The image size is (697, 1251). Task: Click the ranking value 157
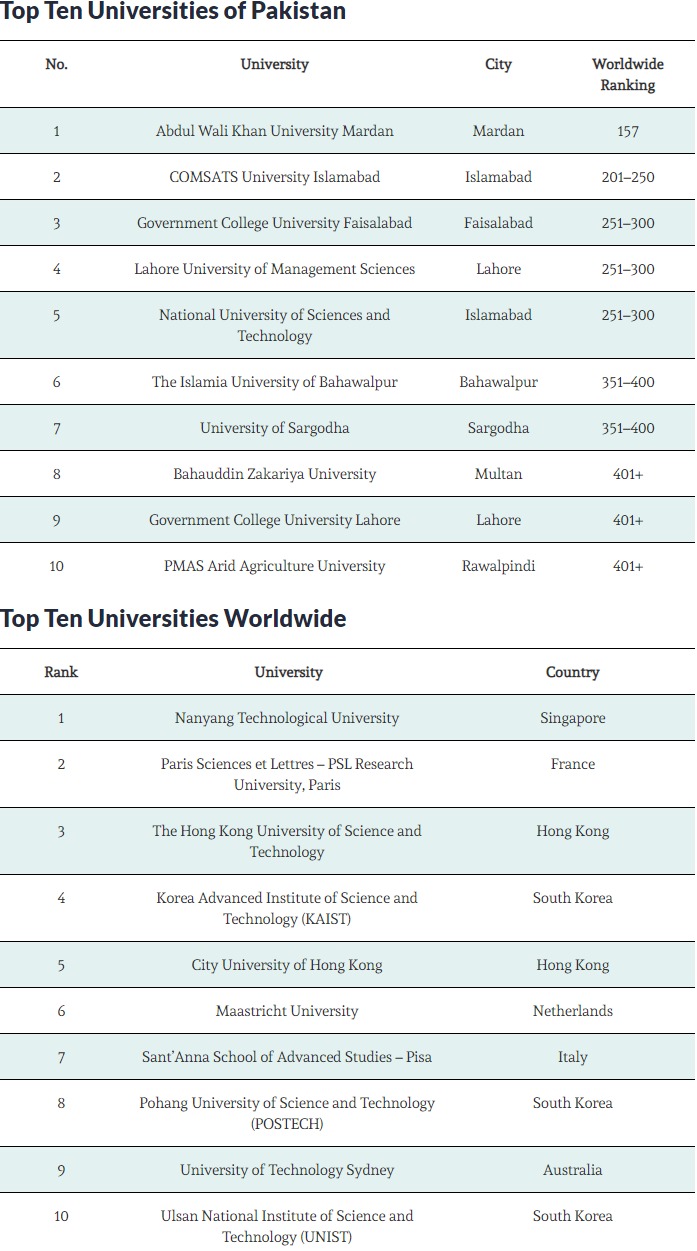[x=628, y=131]
